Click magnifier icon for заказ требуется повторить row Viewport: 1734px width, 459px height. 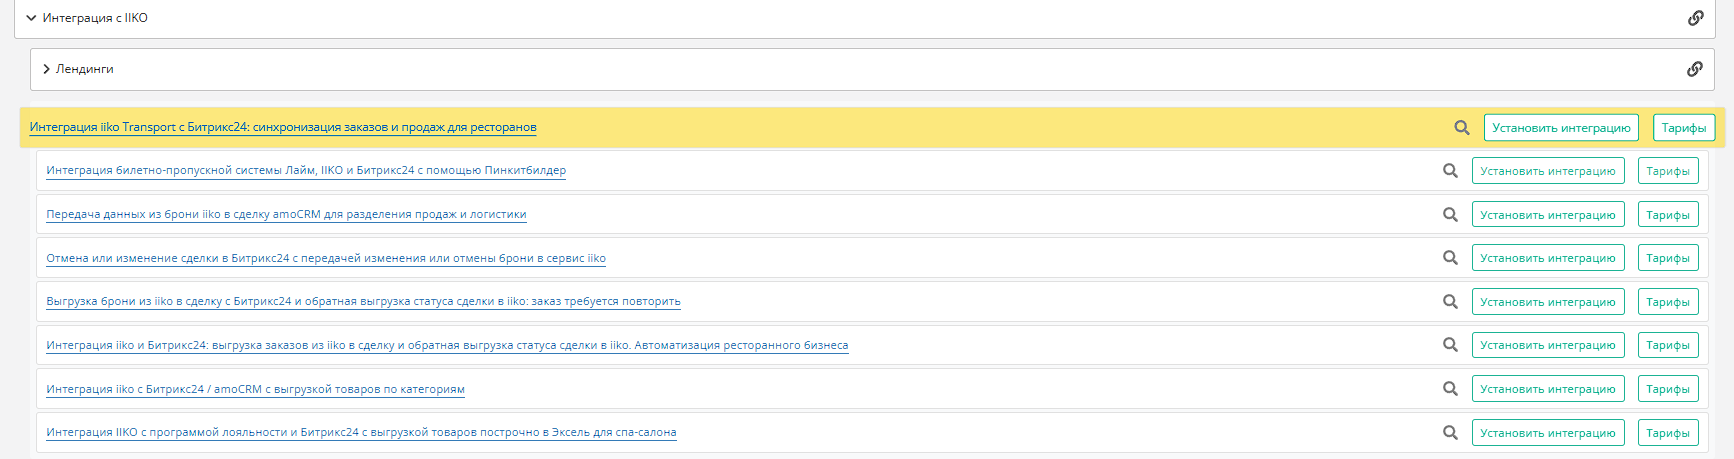1450,302
